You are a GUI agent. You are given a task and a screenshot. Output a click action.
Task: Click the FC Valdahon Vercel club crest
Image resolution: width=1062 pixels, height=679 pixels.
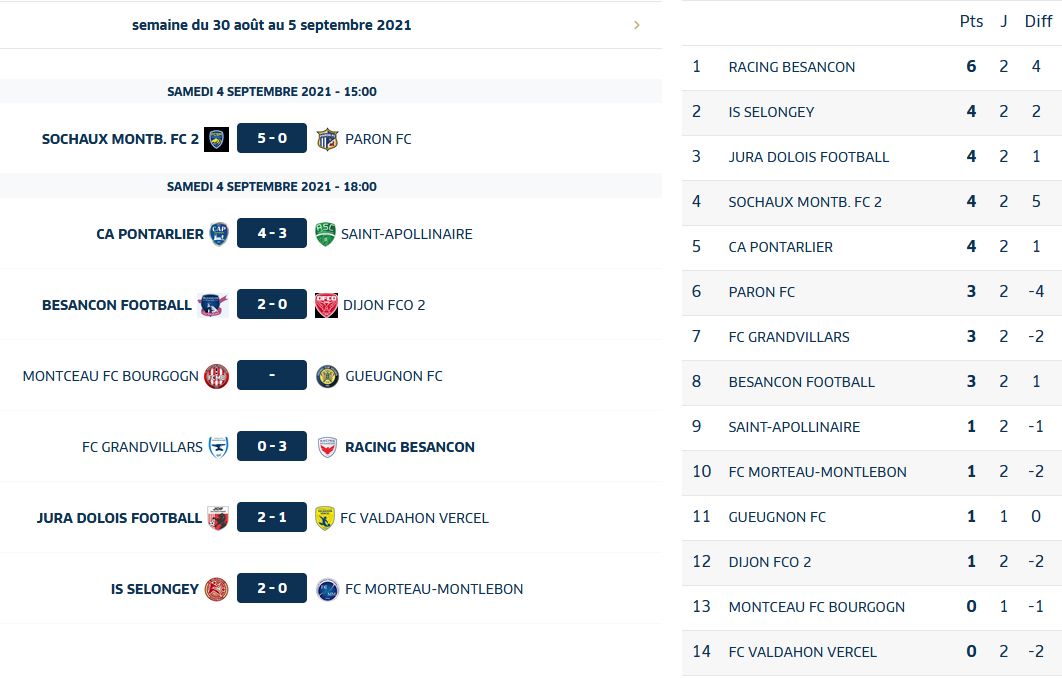pyautogui.click(x=325, y=518)
